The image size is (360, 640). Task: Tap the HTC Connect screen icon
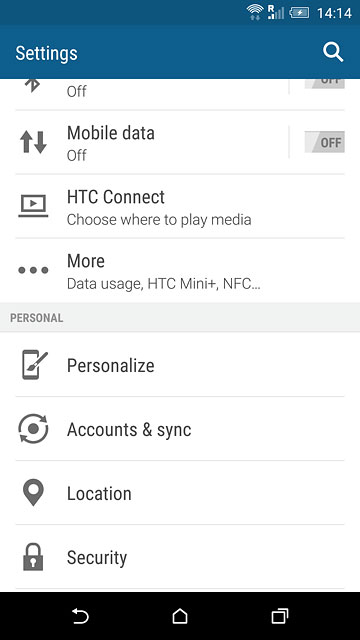click(x=33, y=206)
